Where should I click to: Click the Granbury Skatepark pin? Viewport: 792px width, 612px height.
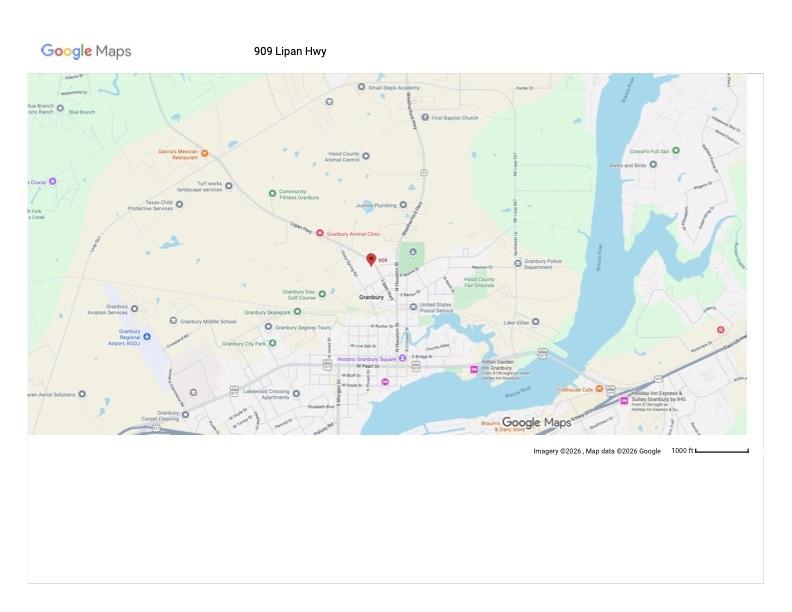tap(298, 312)
